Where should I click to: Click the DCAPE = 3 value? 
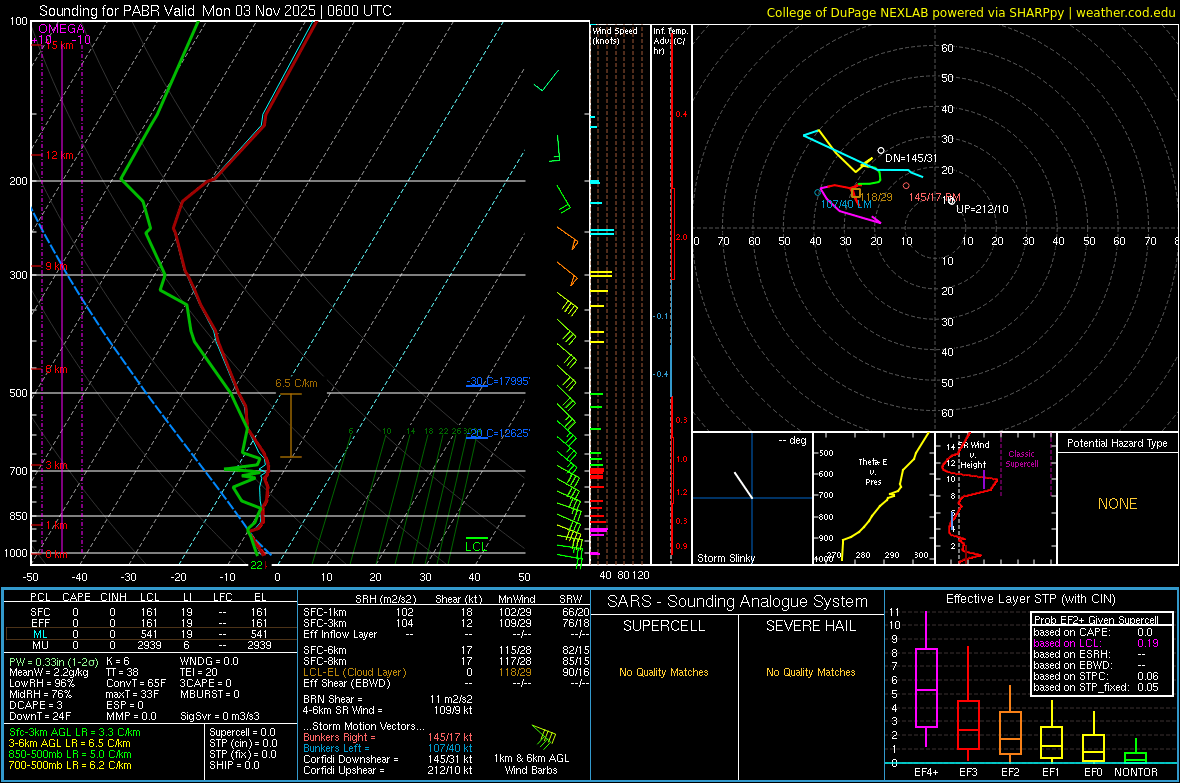[x=35, y=705]
